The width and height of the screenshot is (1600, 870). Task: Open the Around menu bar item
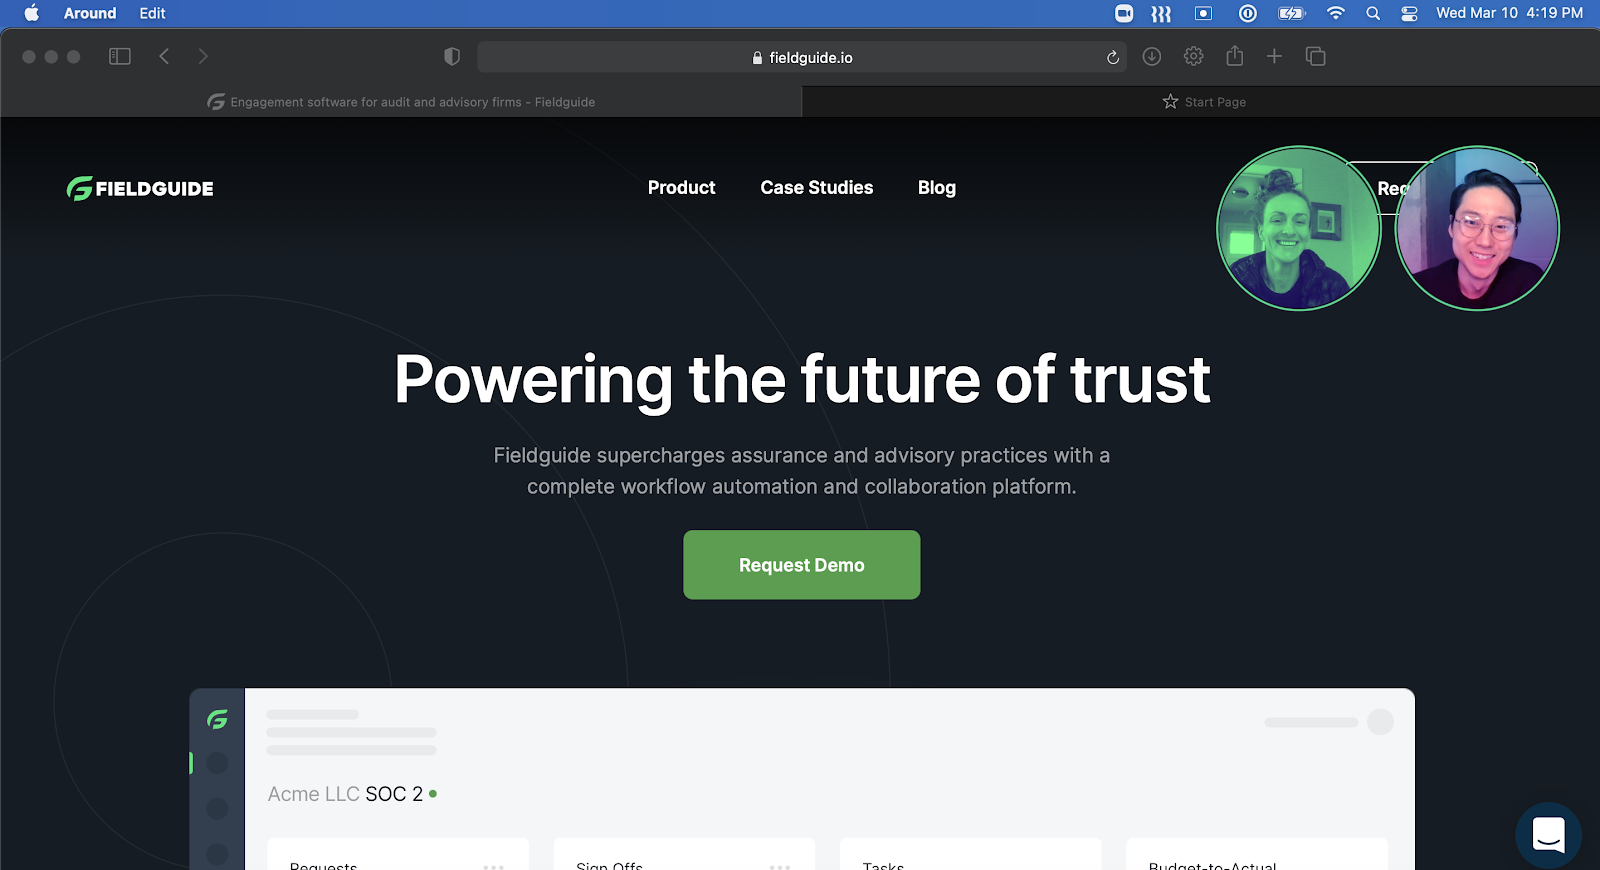(x=90, y=13)
